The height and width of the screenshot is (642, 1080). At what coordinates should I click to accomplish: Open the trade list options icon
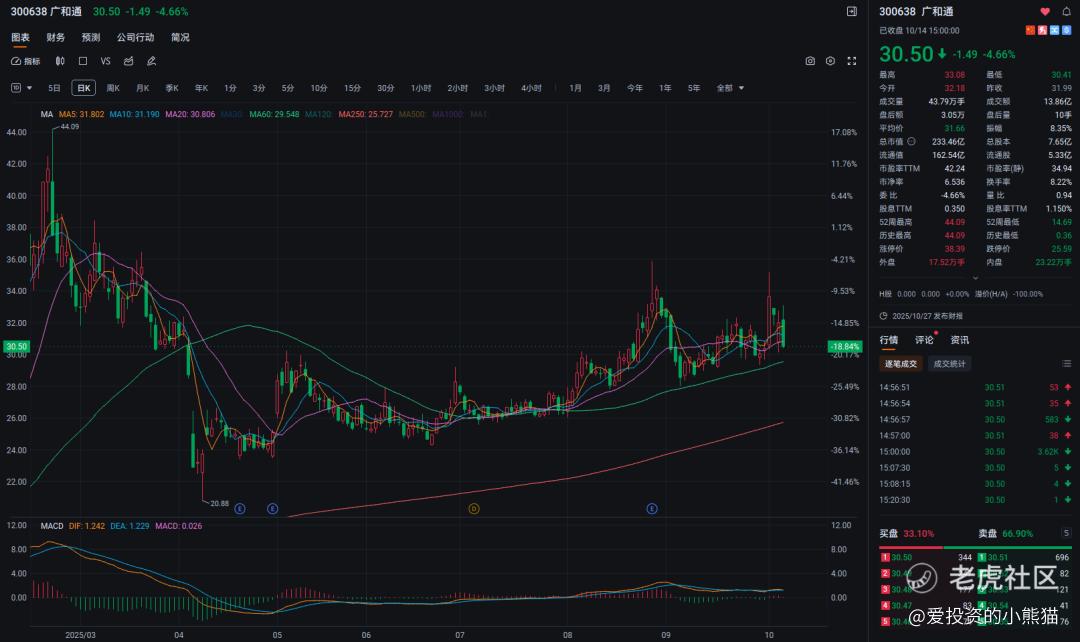click(x=1066, y=364)
